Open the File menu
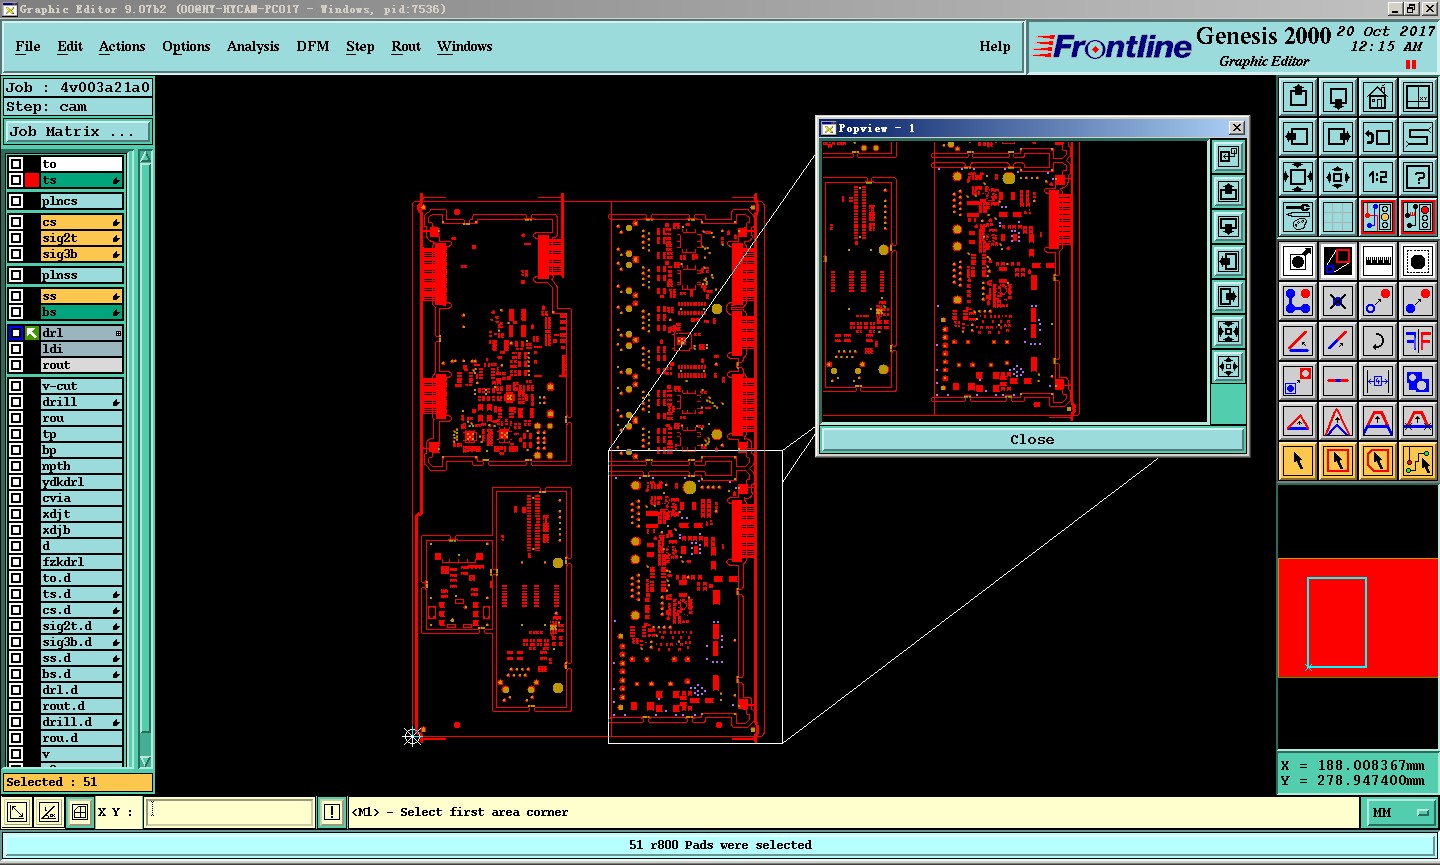1440x865 pixels. coord(28,46)
